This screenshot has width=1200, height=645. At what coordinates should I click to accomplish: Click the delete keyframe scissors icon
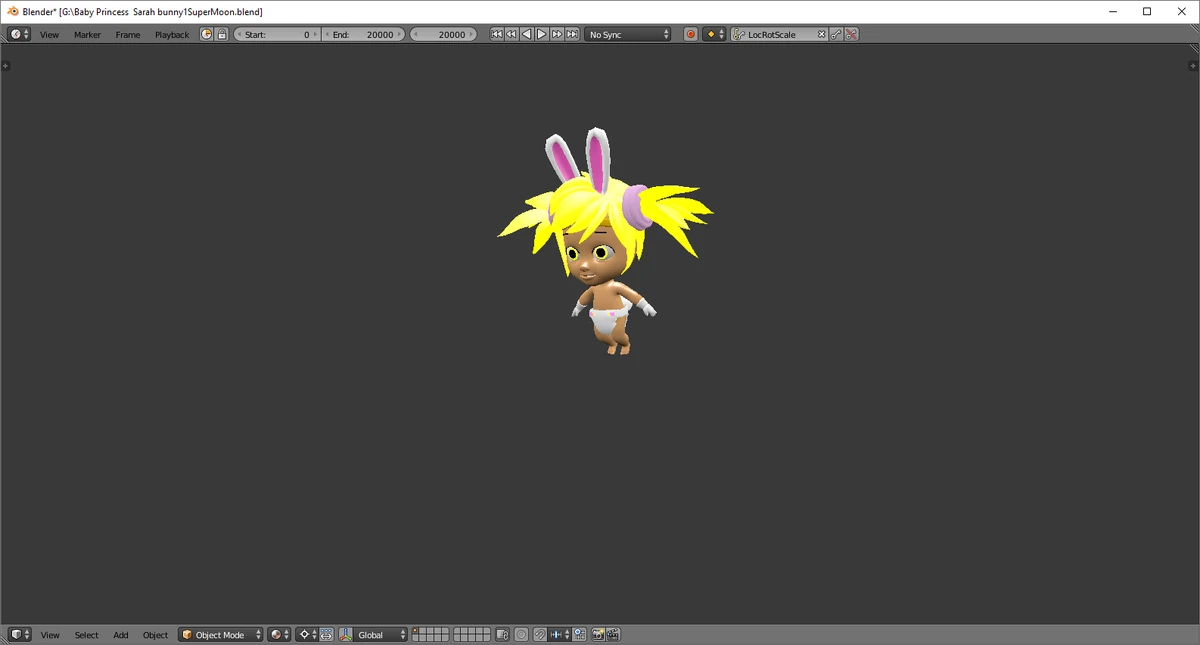pyautogui.click(x=851, y=34)
